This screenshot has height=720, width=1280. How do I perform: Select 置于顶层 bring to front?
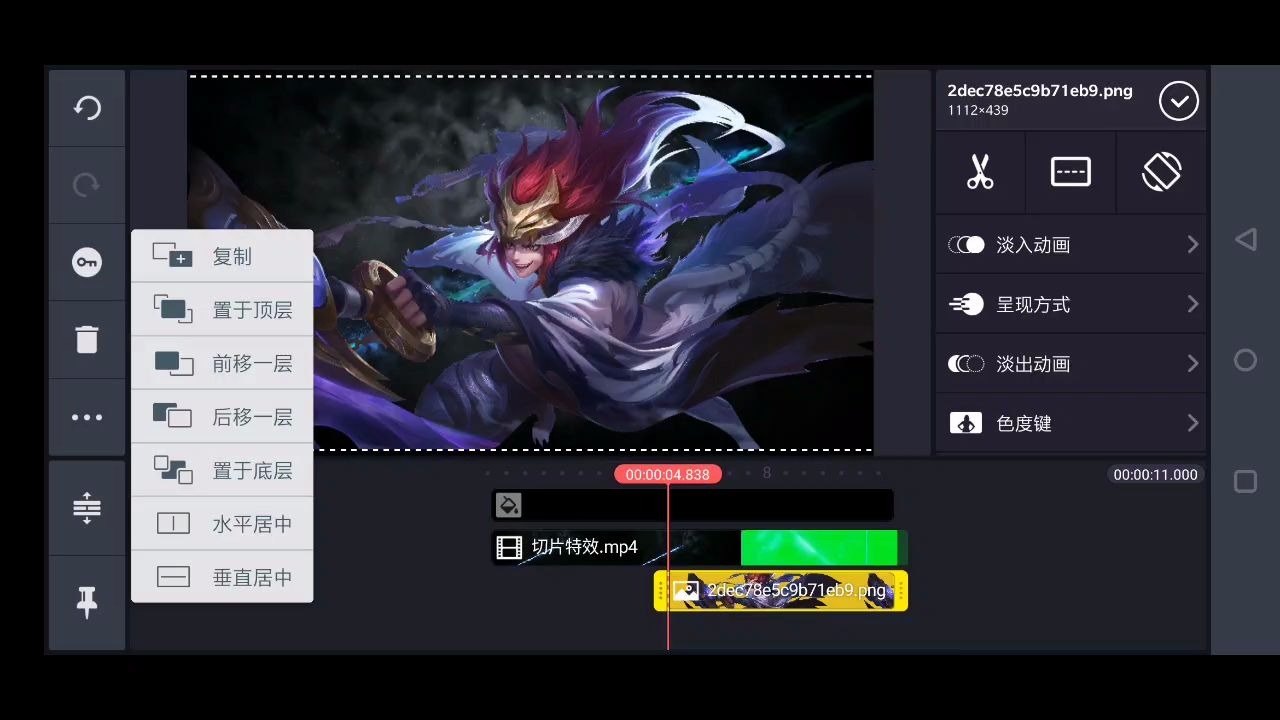tap(222, 310)
